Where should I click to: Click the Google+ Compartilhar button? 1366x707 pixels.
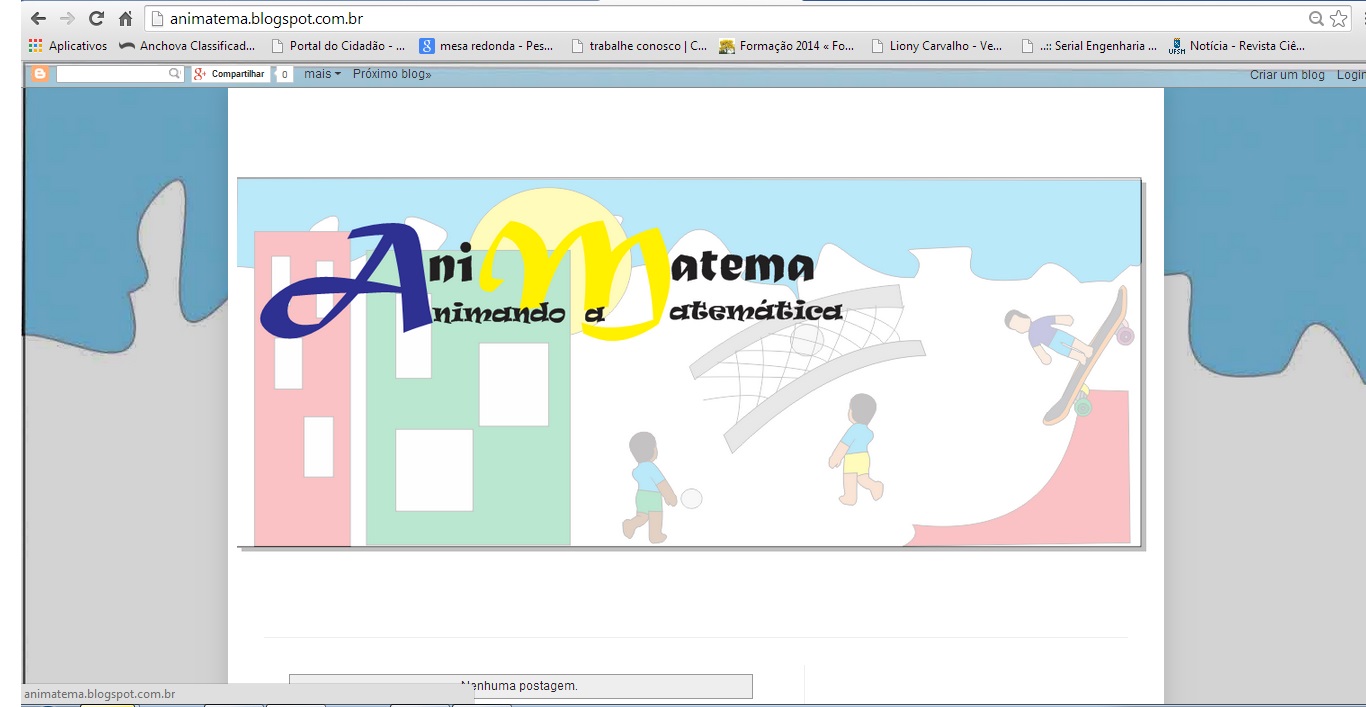tap(230, 74)
